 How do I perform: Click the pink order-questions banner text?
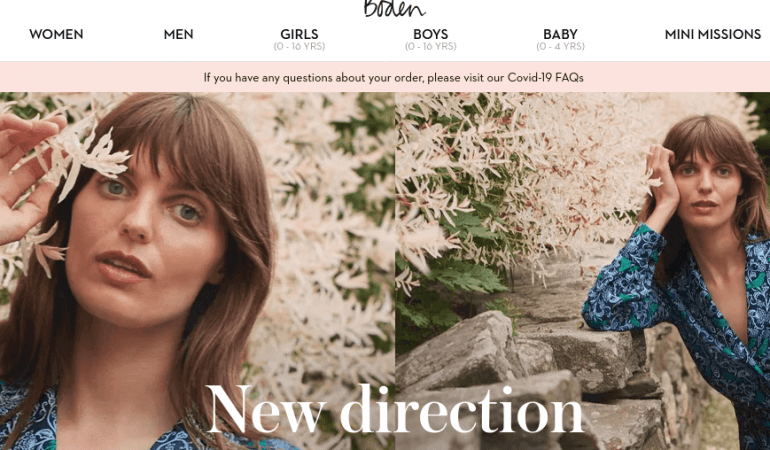393,78
